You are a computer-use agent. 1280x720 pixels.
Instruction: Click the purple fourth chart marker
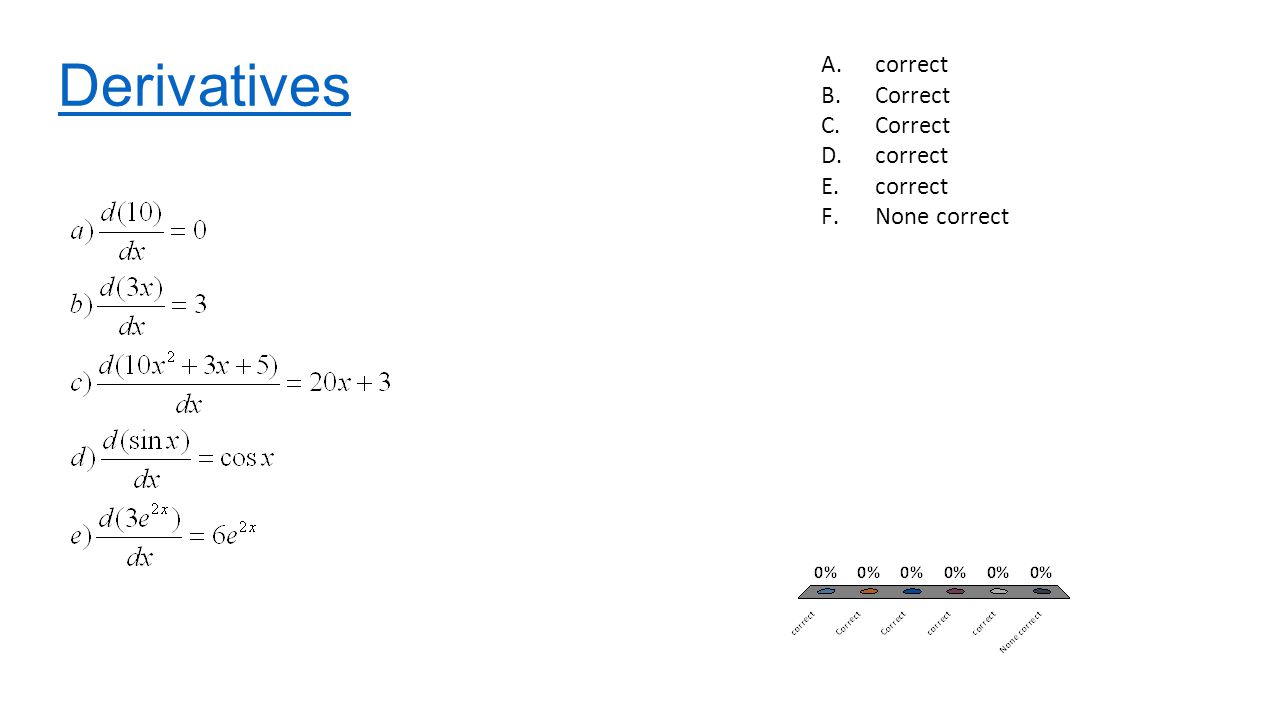(x=955, y=591)
